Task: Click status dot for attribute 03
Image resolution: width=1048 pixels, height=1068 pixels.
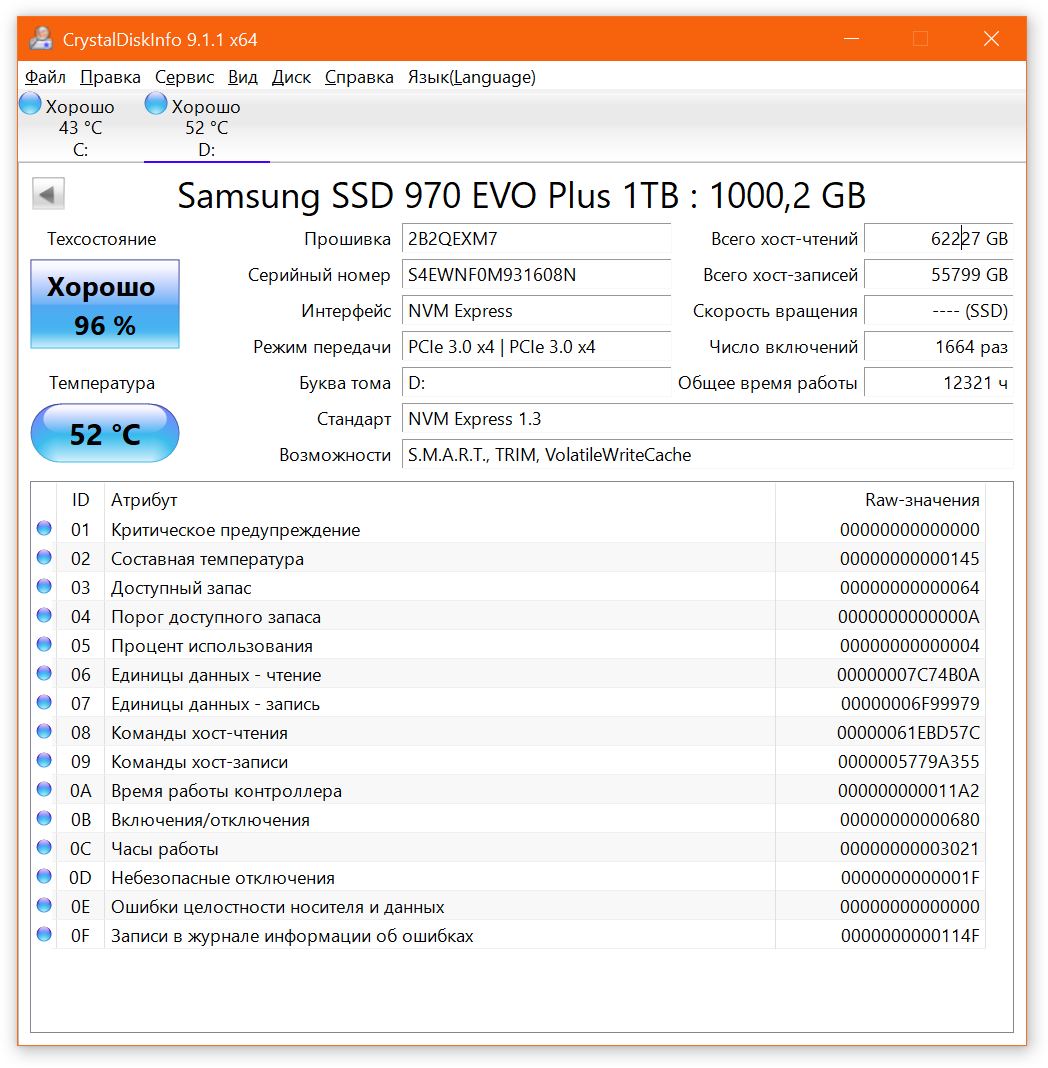Action: click(x=44, y=586)
